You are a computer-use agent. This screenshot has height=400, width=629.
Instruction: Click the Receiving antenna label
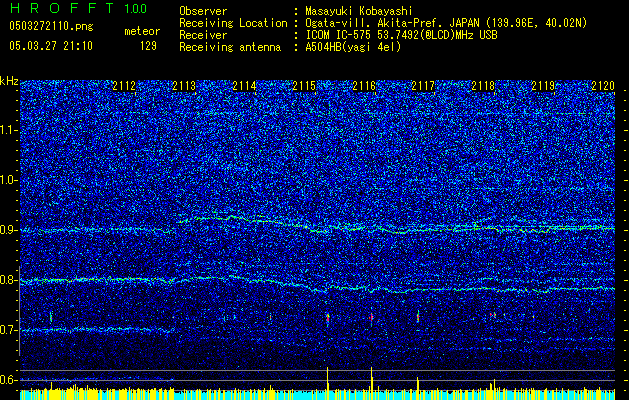[230, 47]
